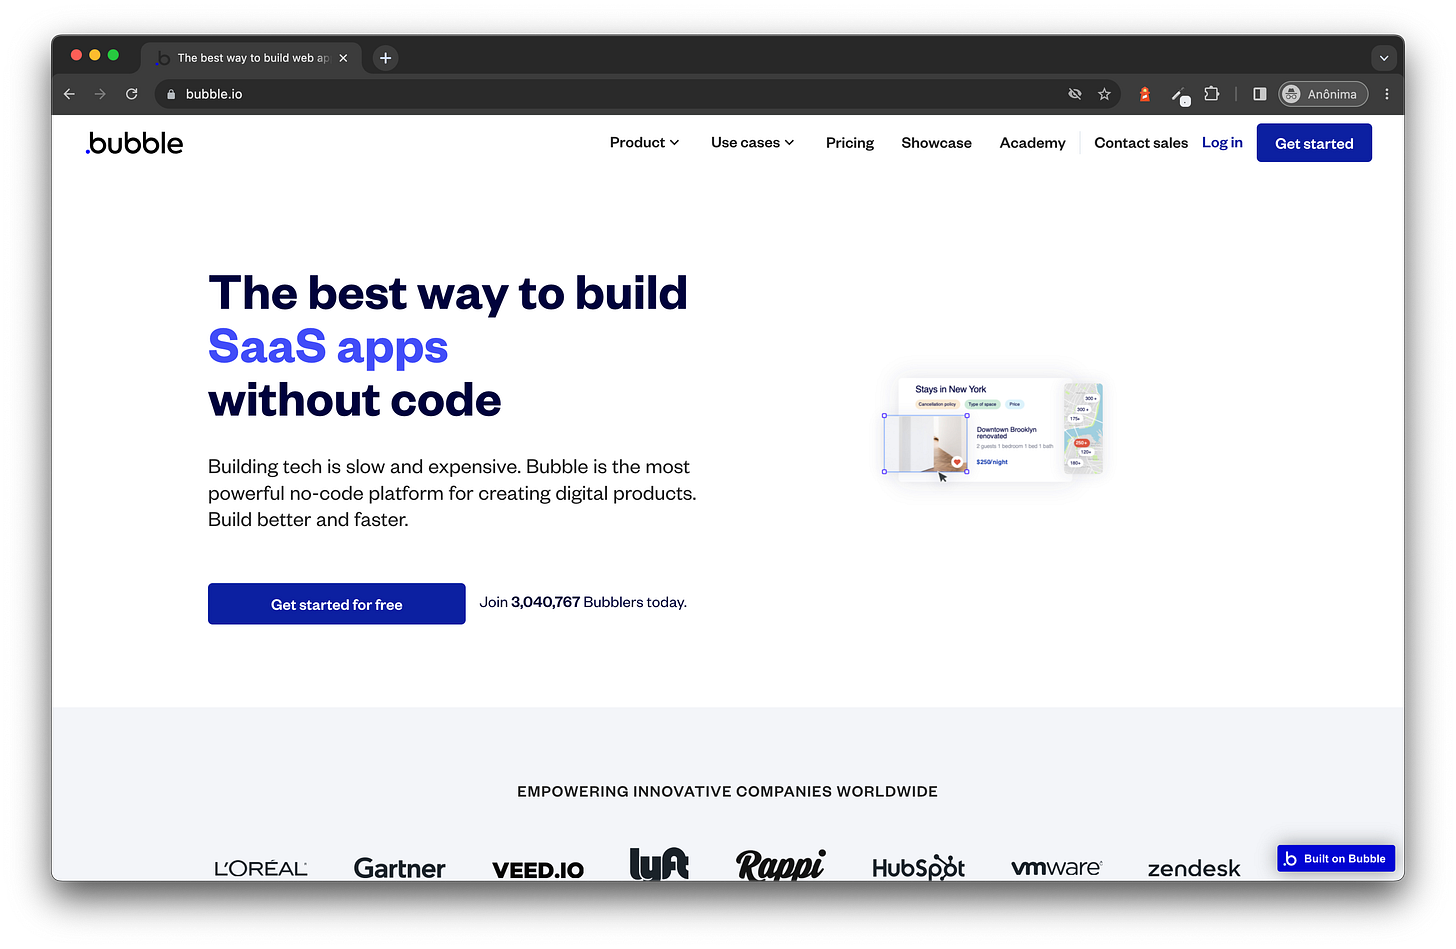This screenshot has width=1456, height=949.
Task: Go to Academy in navigation
Action: click(1032, 143)
